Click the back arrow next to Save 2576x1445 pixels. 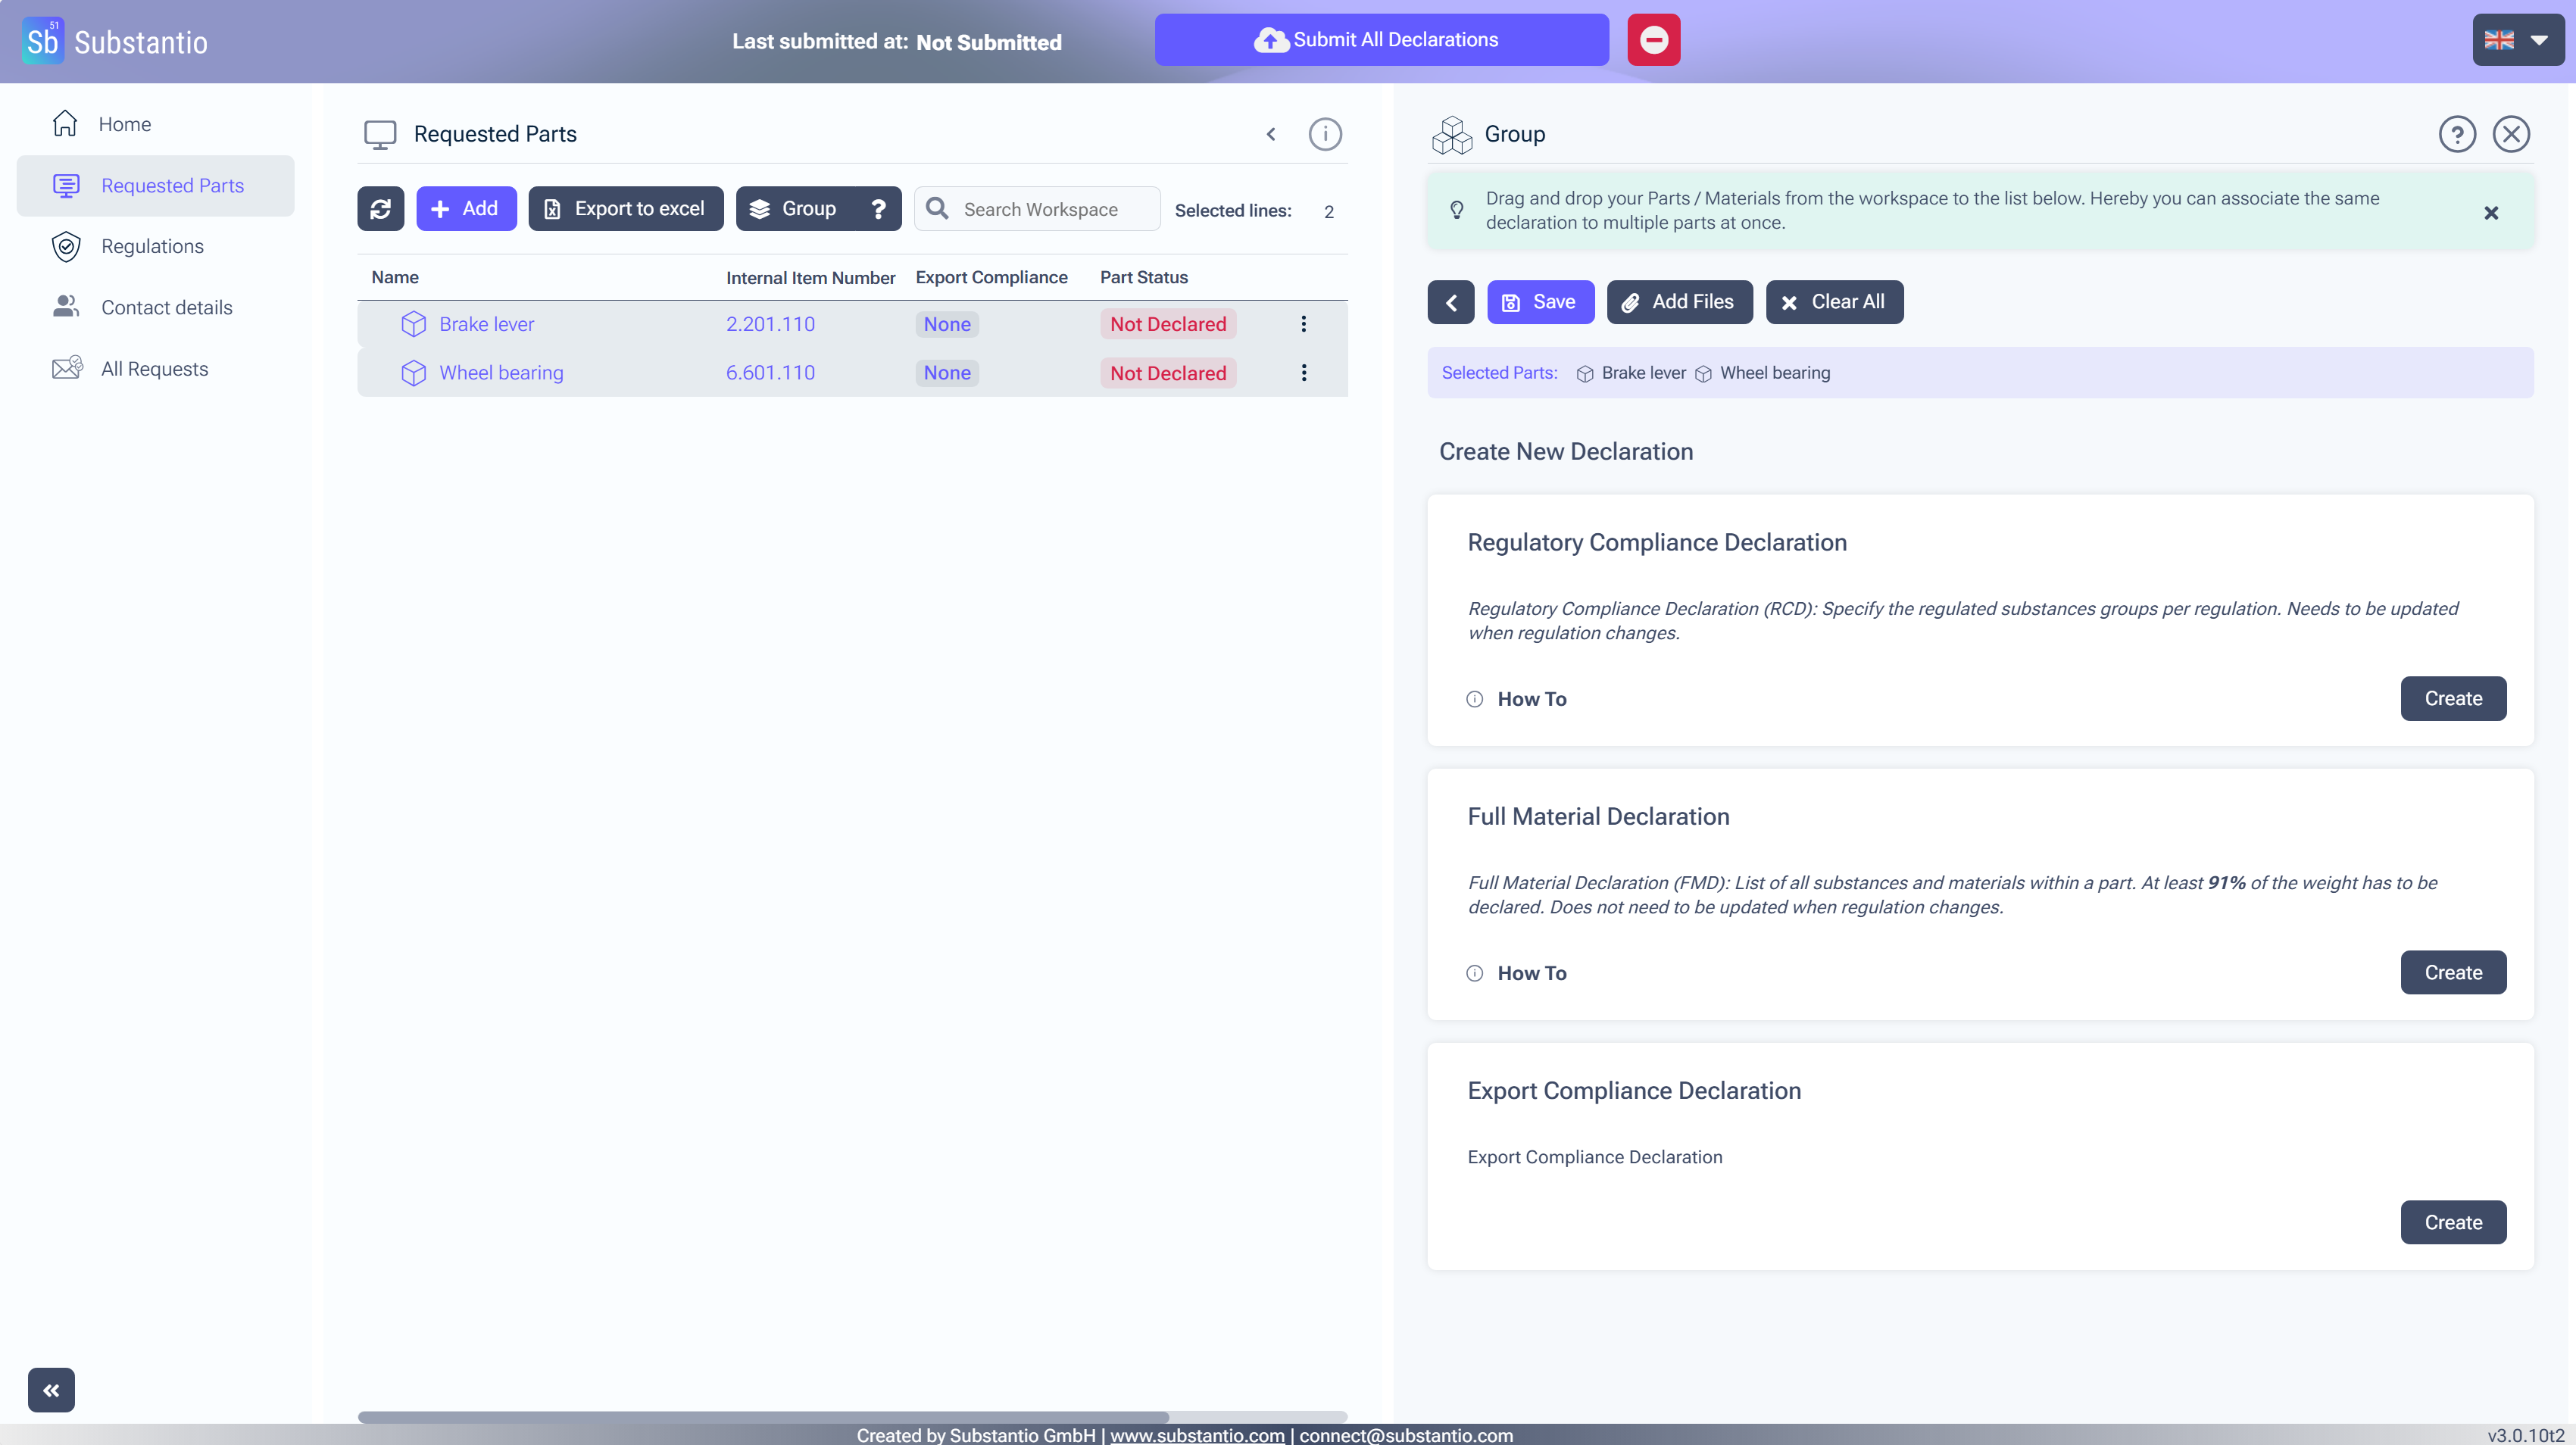tap(1450, 302)
